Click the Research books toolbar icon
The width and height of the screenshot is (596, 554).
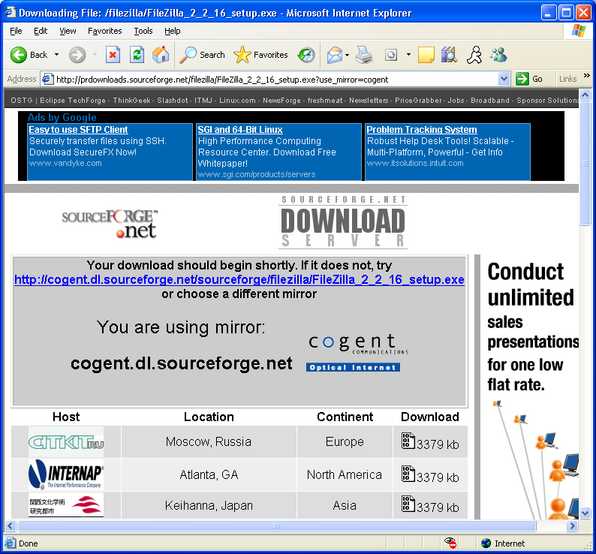449,55
